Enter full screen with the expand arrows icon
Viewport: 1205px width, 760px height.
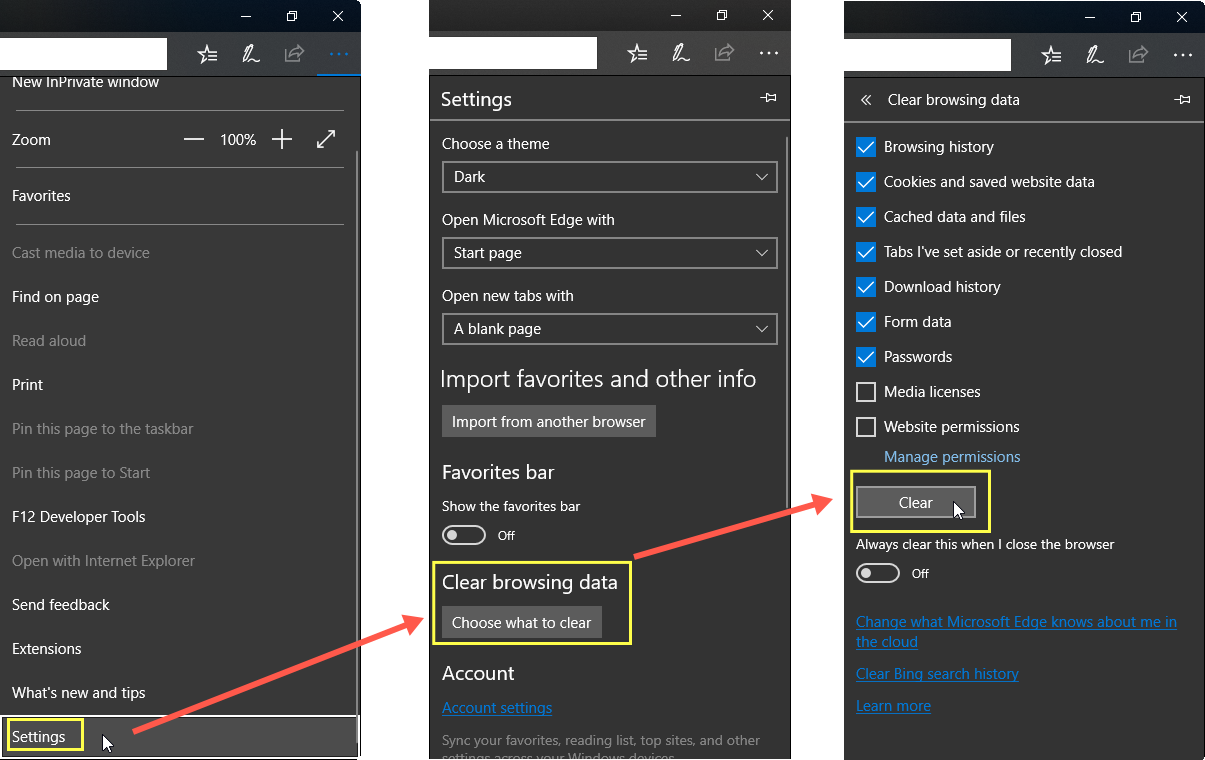(326, 139)
